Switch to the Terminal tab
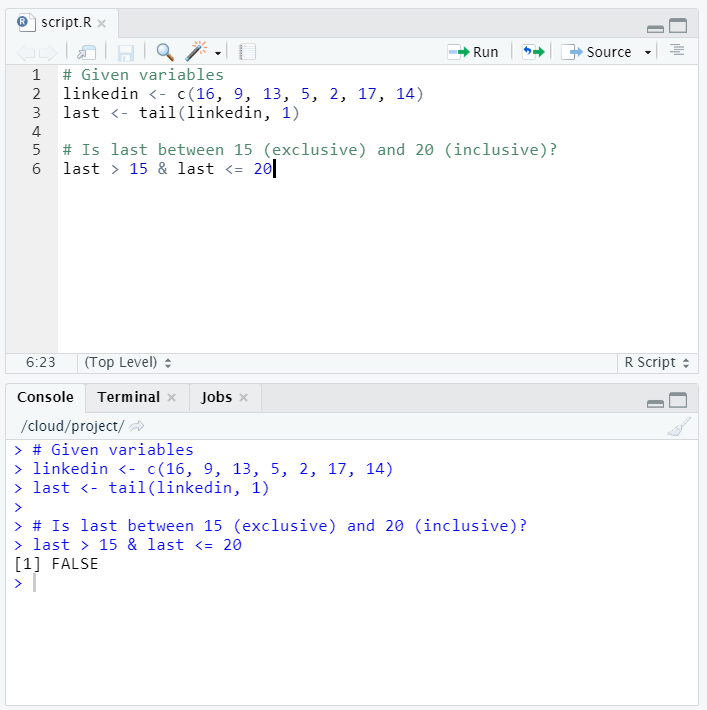The width and height of the screenshot is (707, 710). pos(129,397)
